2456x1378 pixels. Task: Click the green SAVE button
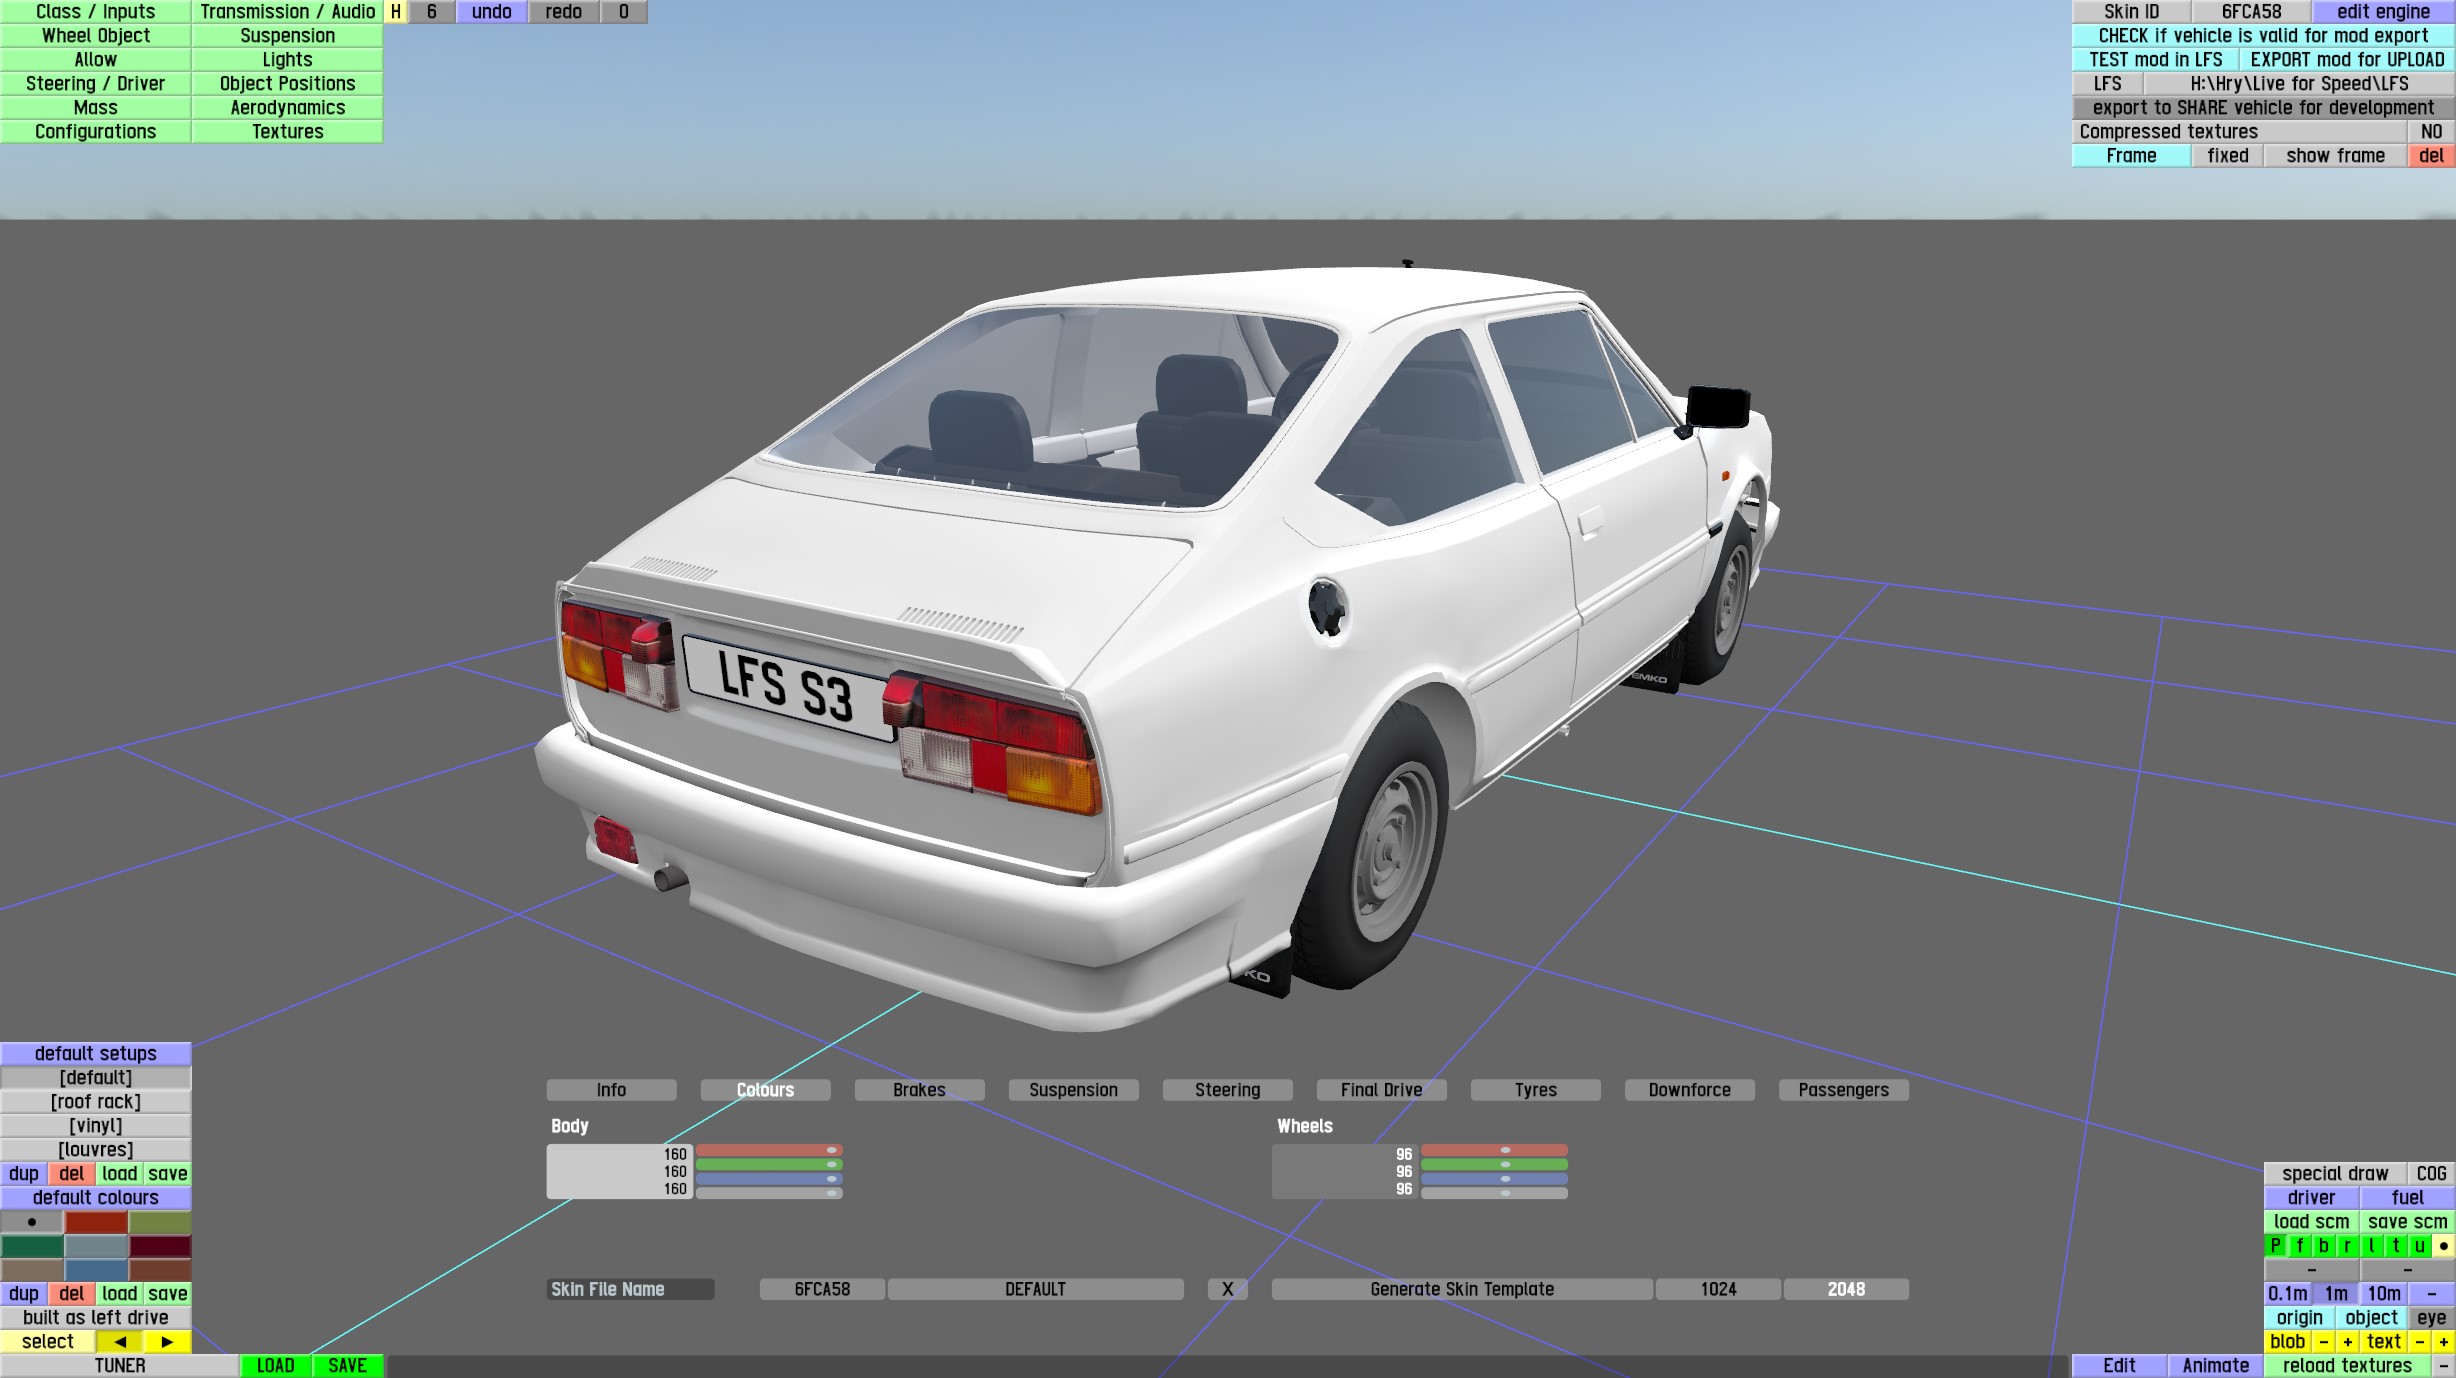pyautogui.click(x=347, y=1366)
